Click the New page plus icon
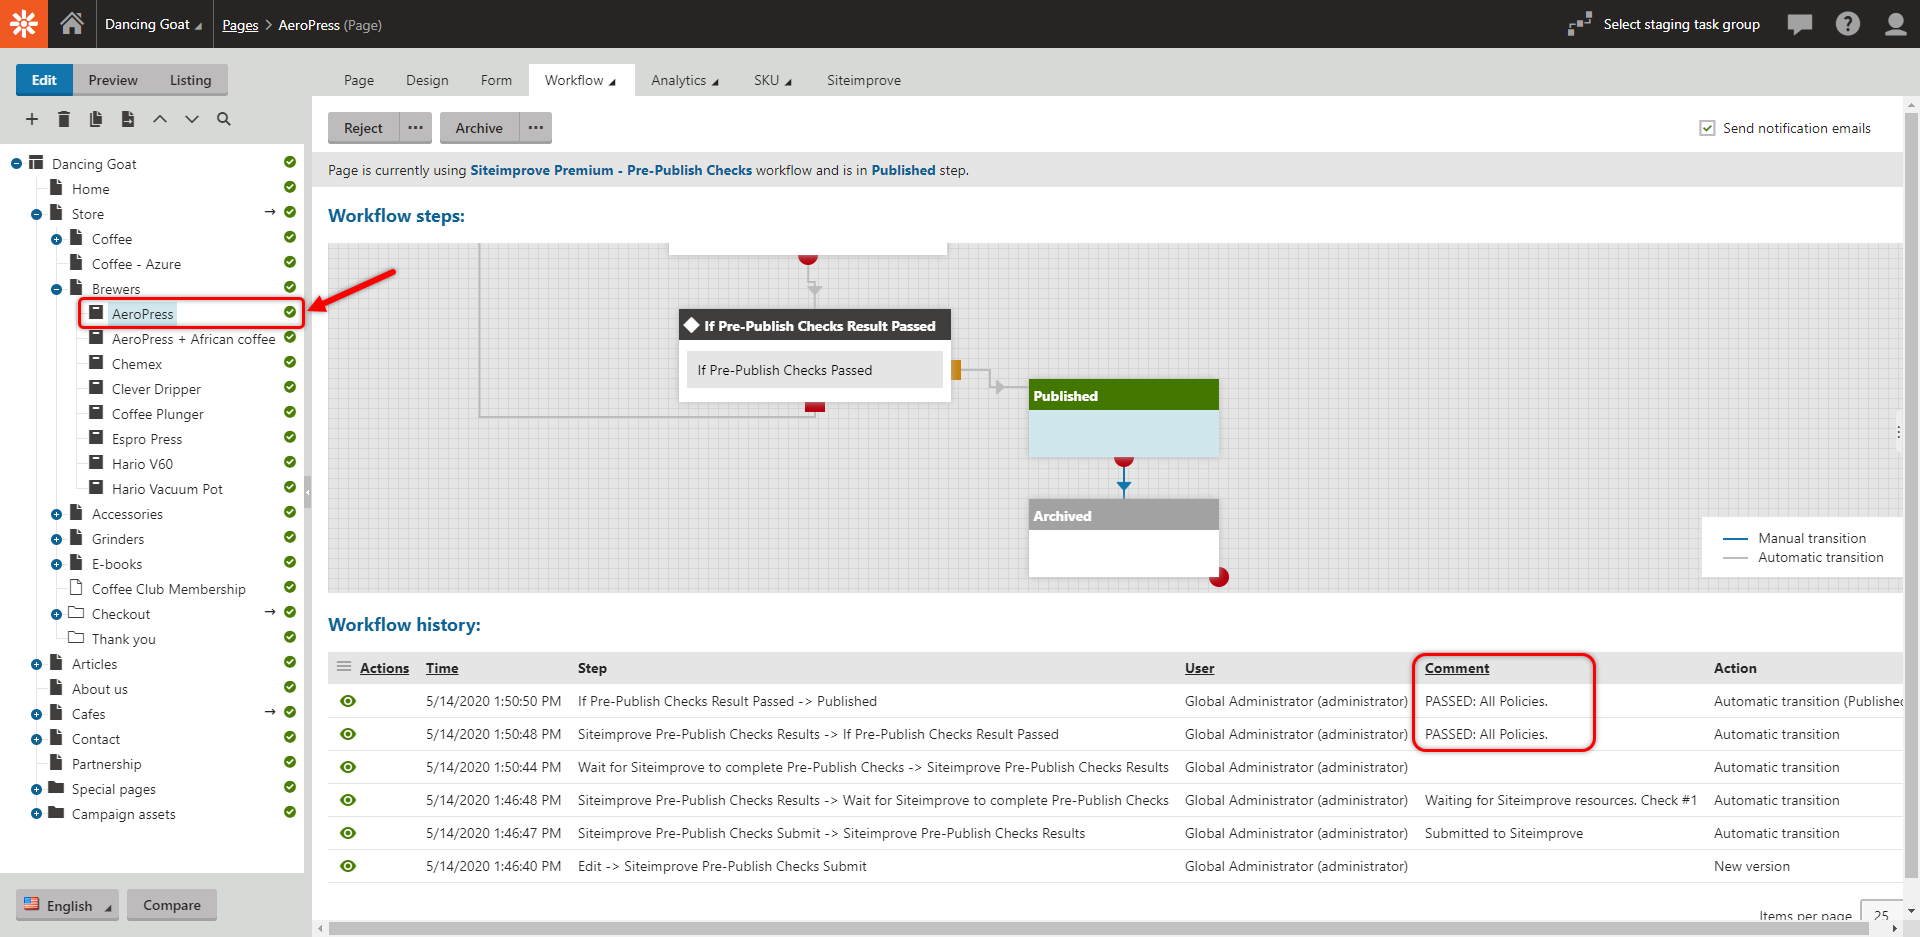Image resolution: width=1920 pixels, height=937 pixels. click(32, 119)
